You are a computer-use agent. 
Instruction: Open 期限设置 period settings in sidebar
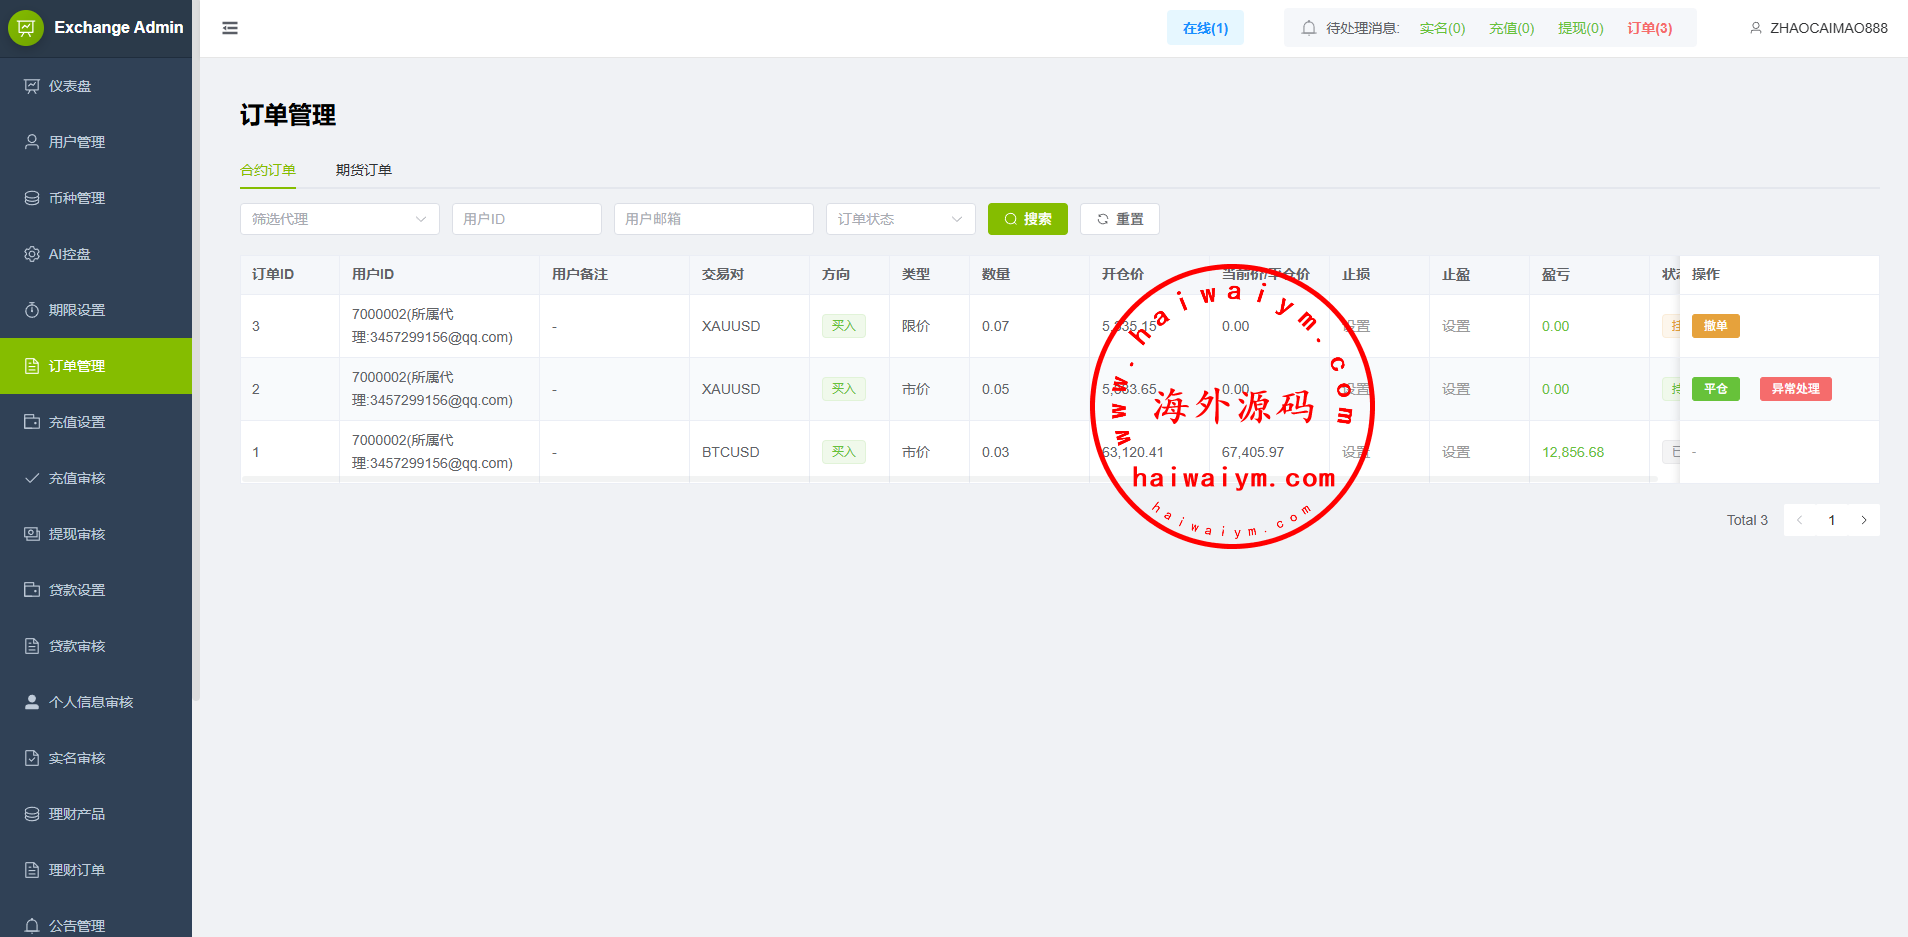pyautogui.click(x=77, y=310)
